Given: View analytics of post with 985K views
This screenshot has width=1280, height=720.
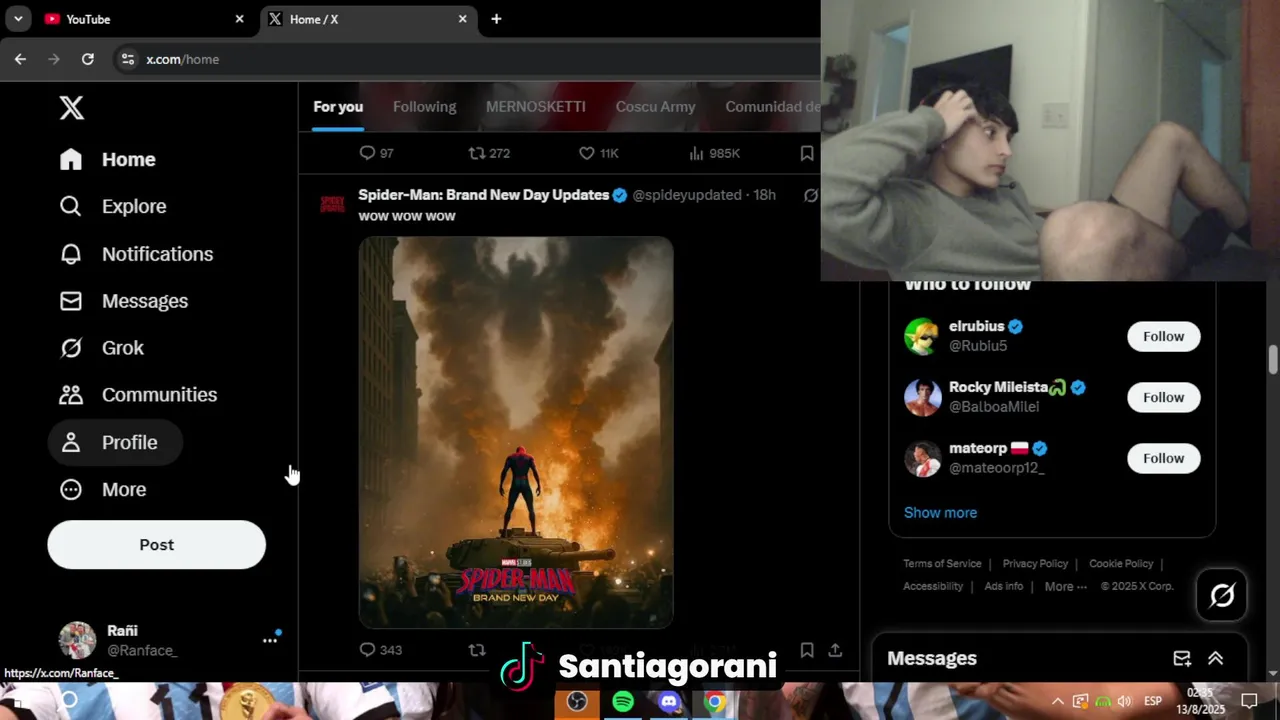Looking at the screenshot, I should pos(714,153).
